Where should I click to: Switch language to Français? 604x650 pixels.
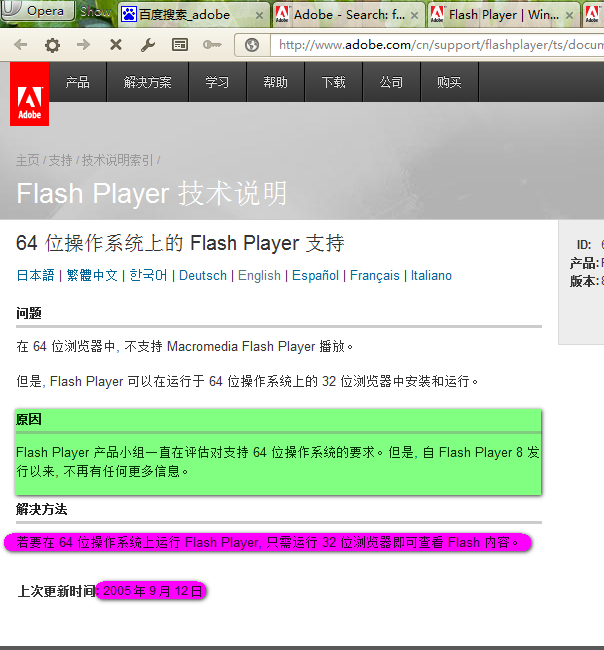coord(375,275)
